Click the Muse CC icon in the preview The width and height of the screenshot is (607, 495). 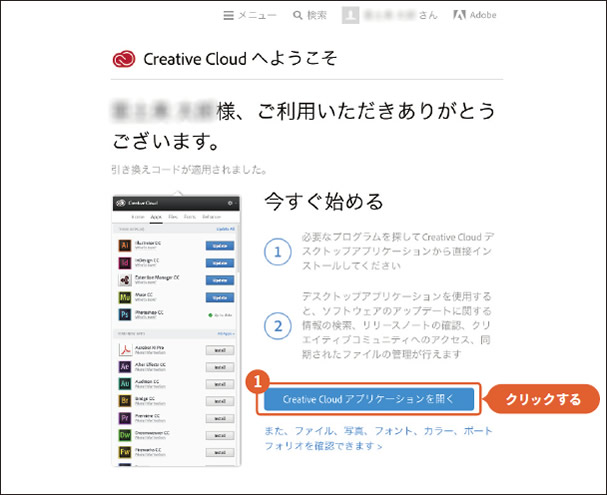(125, 297)
